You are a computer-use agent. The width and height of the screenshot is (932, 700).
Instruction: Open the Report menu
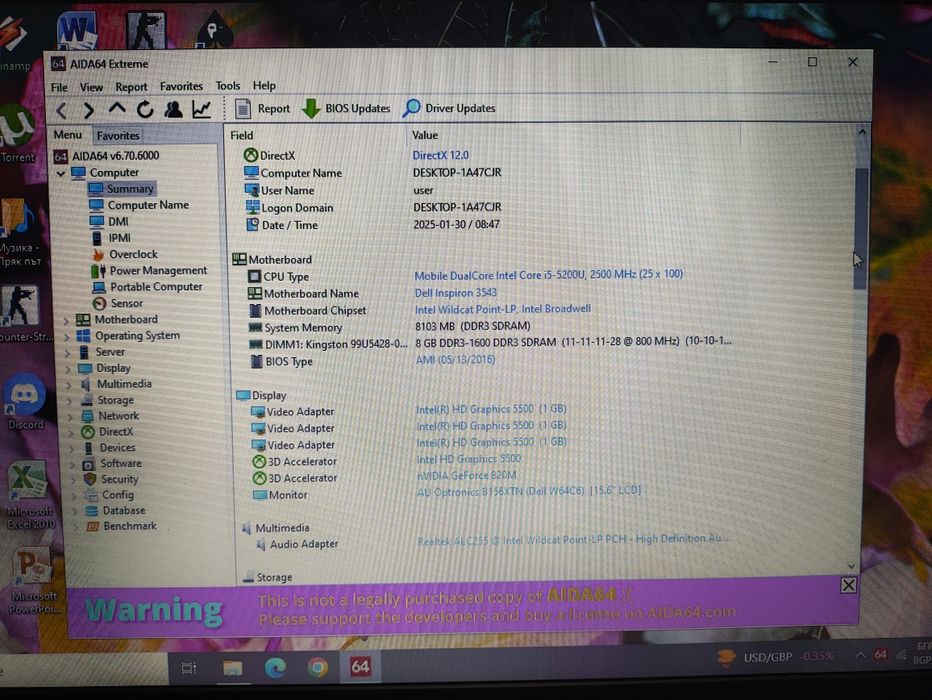tap(131, 87)
